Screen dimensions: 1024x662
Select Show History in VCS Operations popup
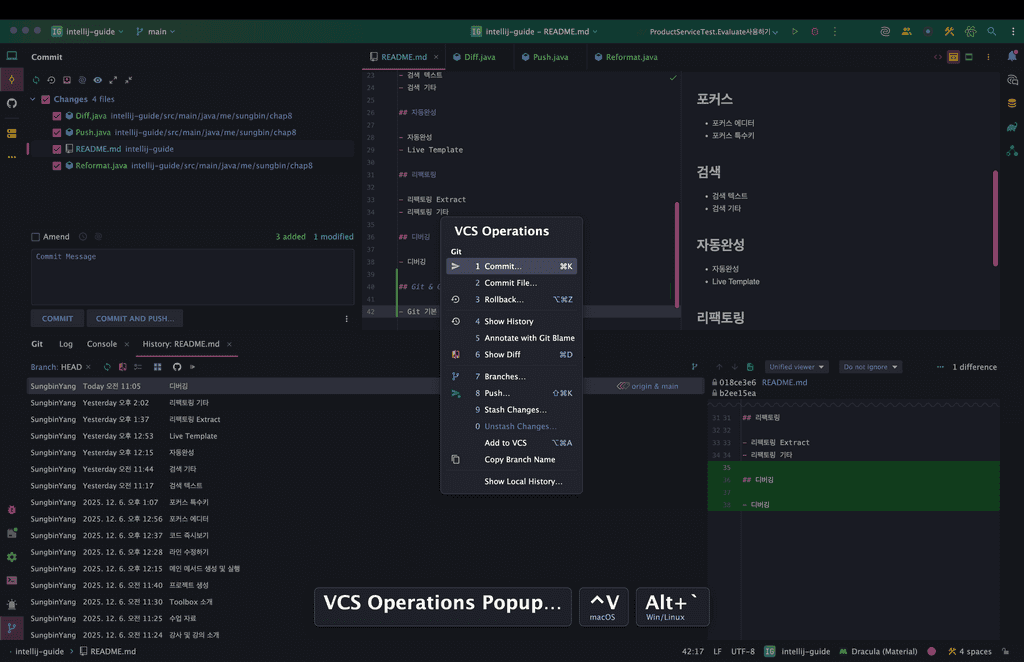point(508,321)
